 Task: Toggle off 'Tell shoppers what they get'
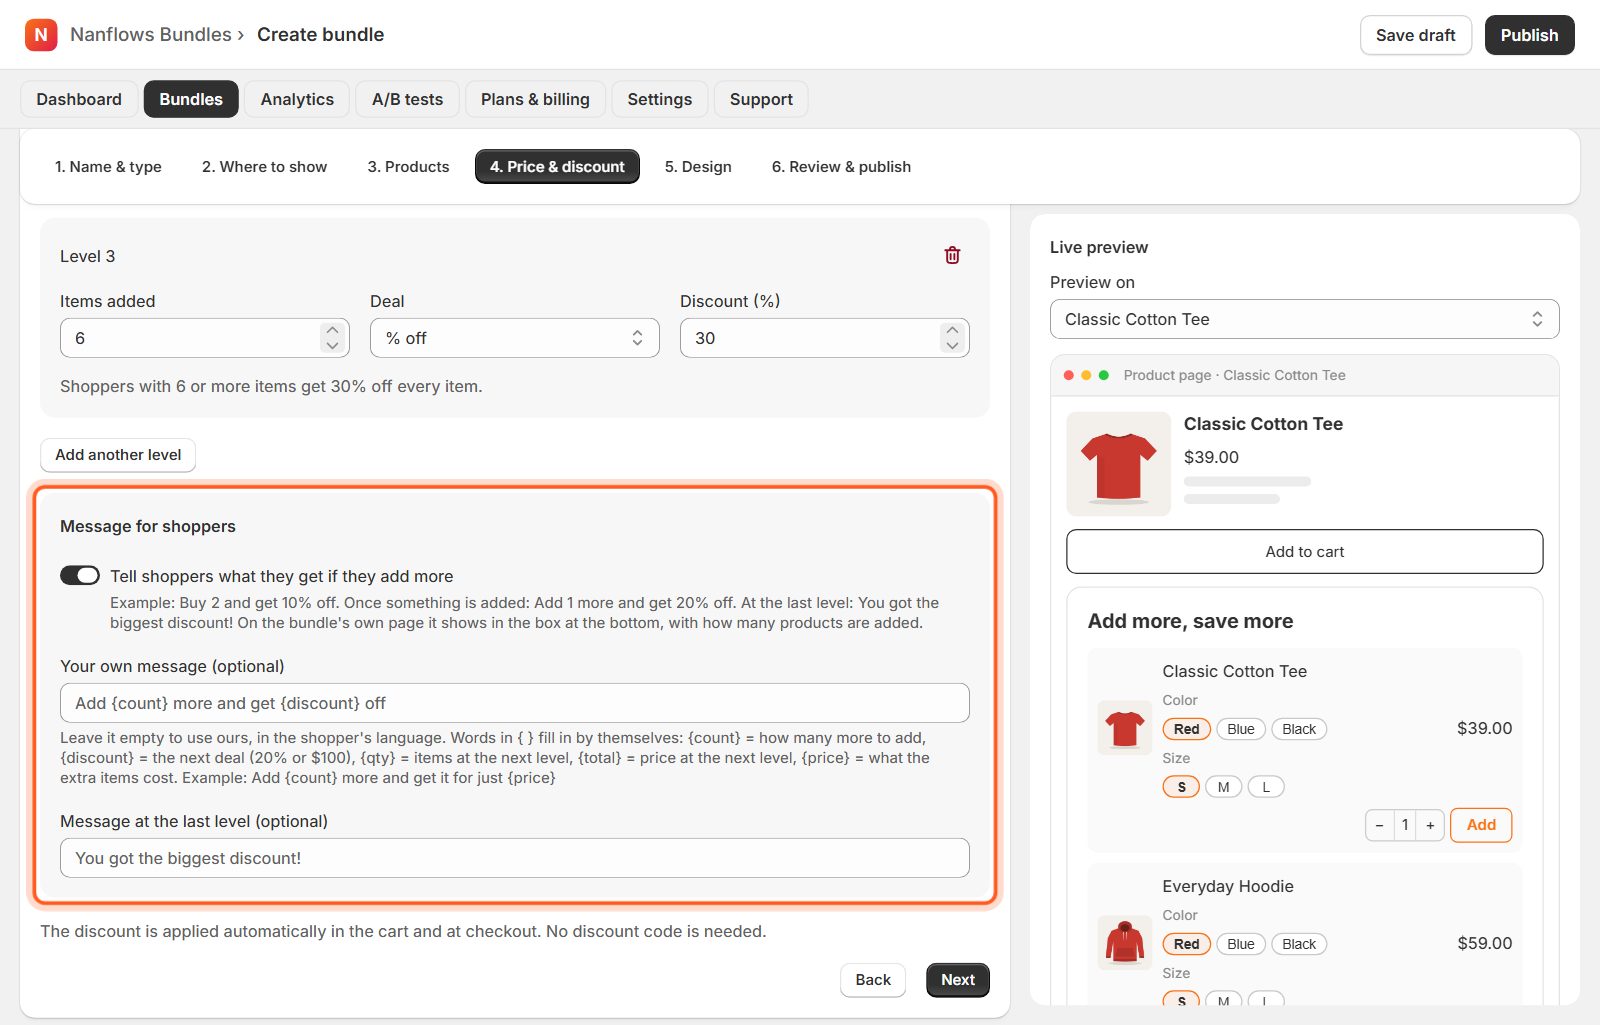[x=80, y=575]
